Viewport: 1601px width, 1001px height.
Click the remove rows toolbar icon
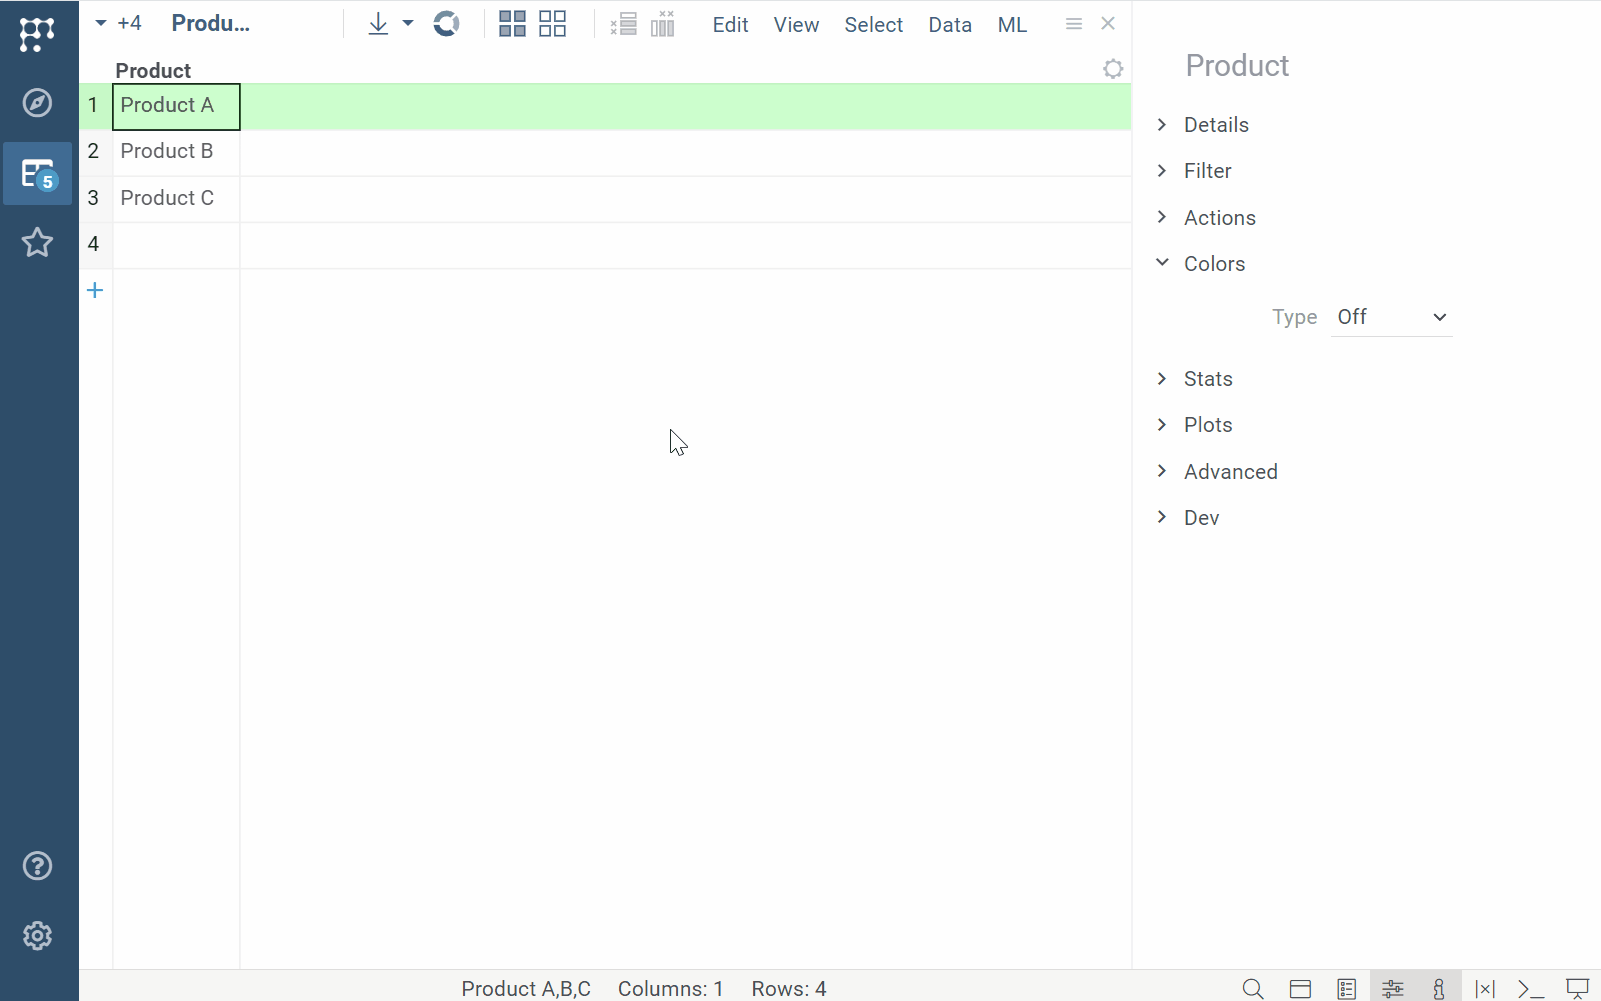coord(623,24)
